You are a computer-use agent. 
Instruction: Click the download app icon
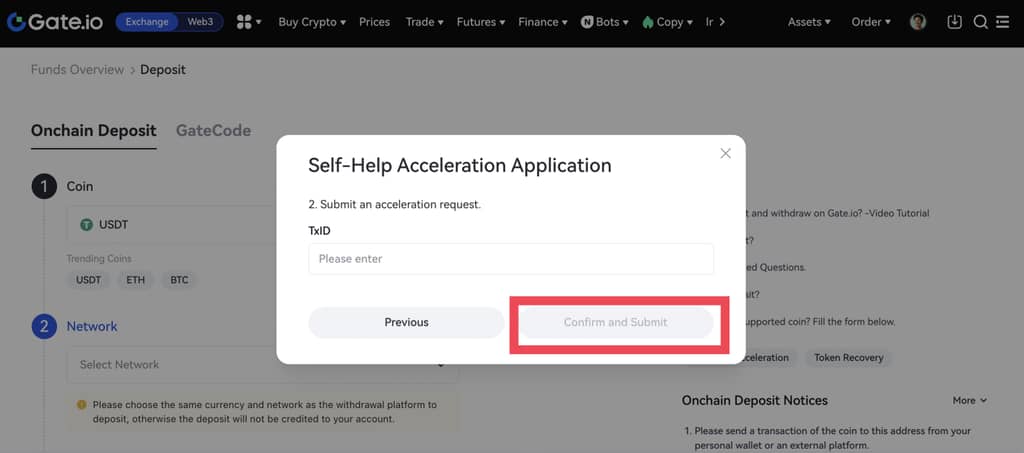click(x=954, y=22)
